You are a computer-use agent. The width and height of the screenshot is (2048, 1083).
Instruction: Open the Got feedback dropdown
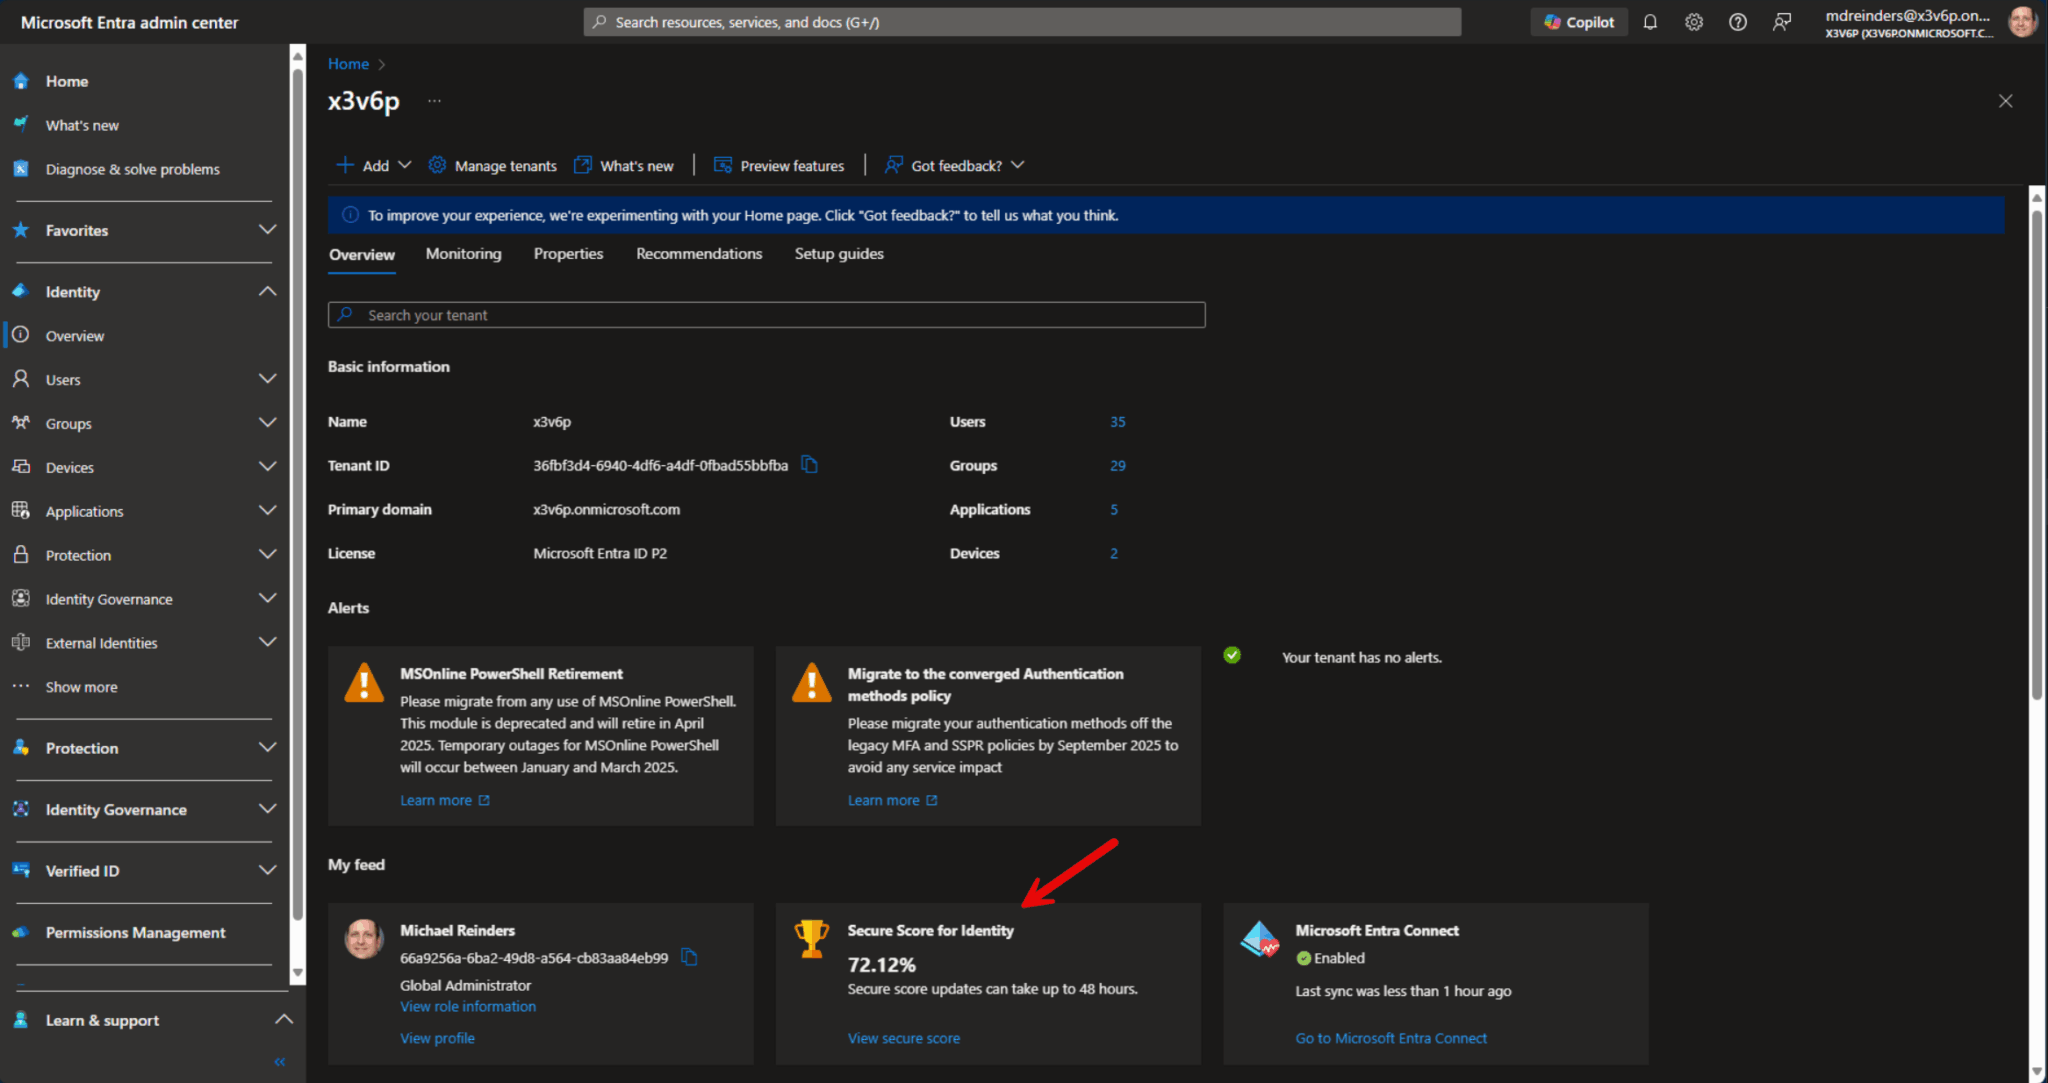(1018, 164)
